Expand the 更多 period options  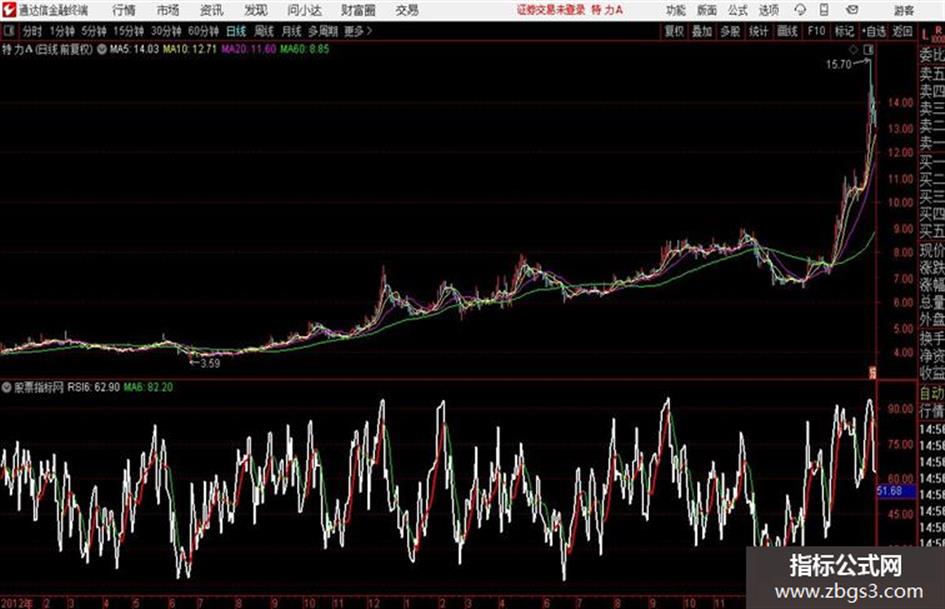click(x=359, y=31)
